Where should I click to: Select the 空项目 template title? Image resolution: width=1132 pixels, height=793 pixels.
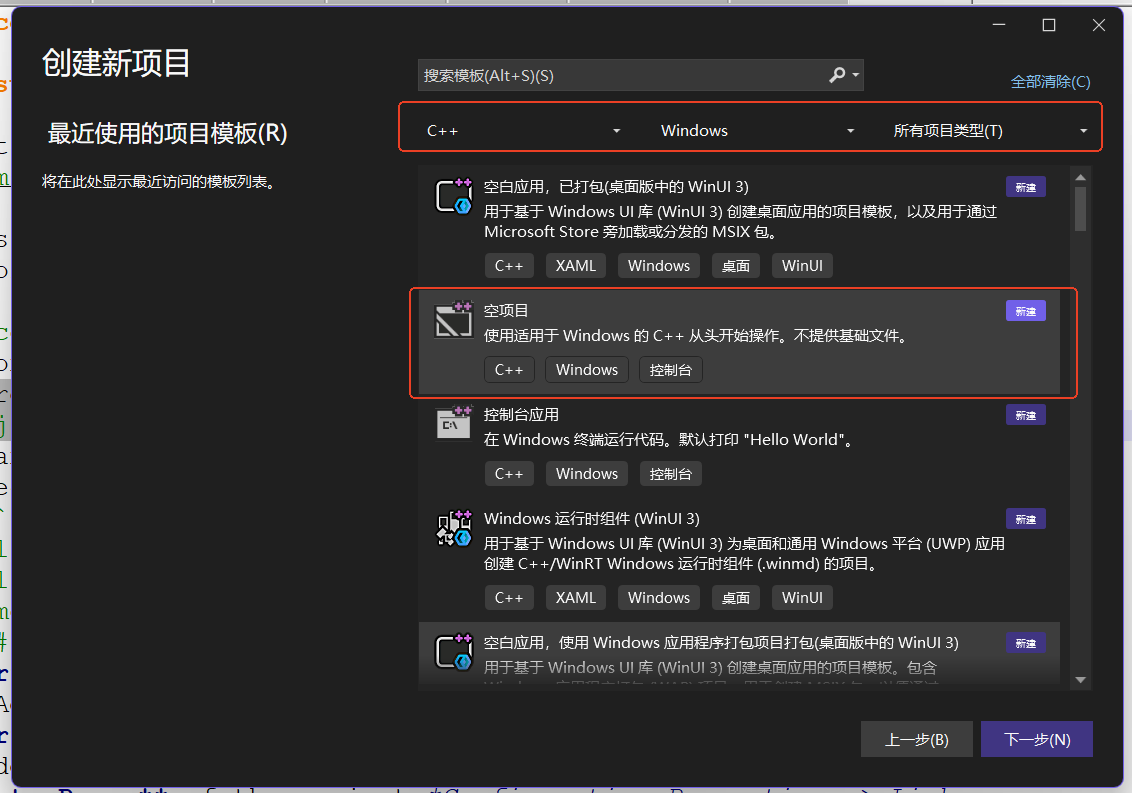(x=506, y=311)
